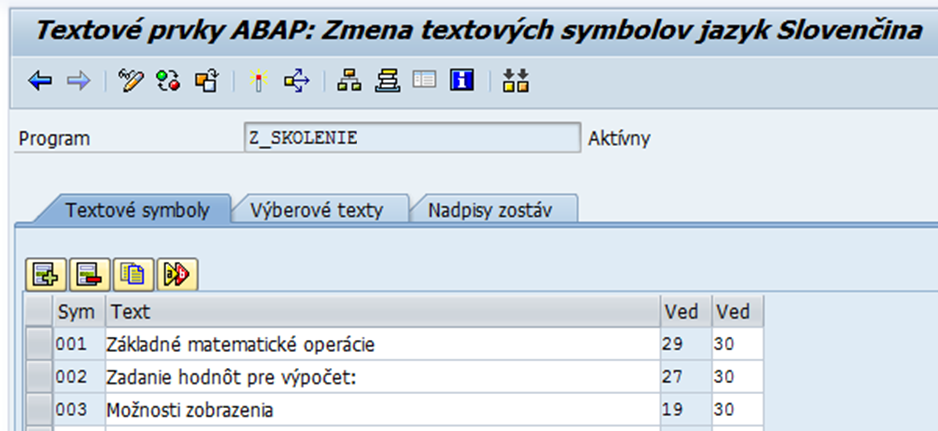Image resolution: width=938 pixels, height=431 pixels.
Task: Click the max length 30 in row 003
Action: tap(738, 409)
